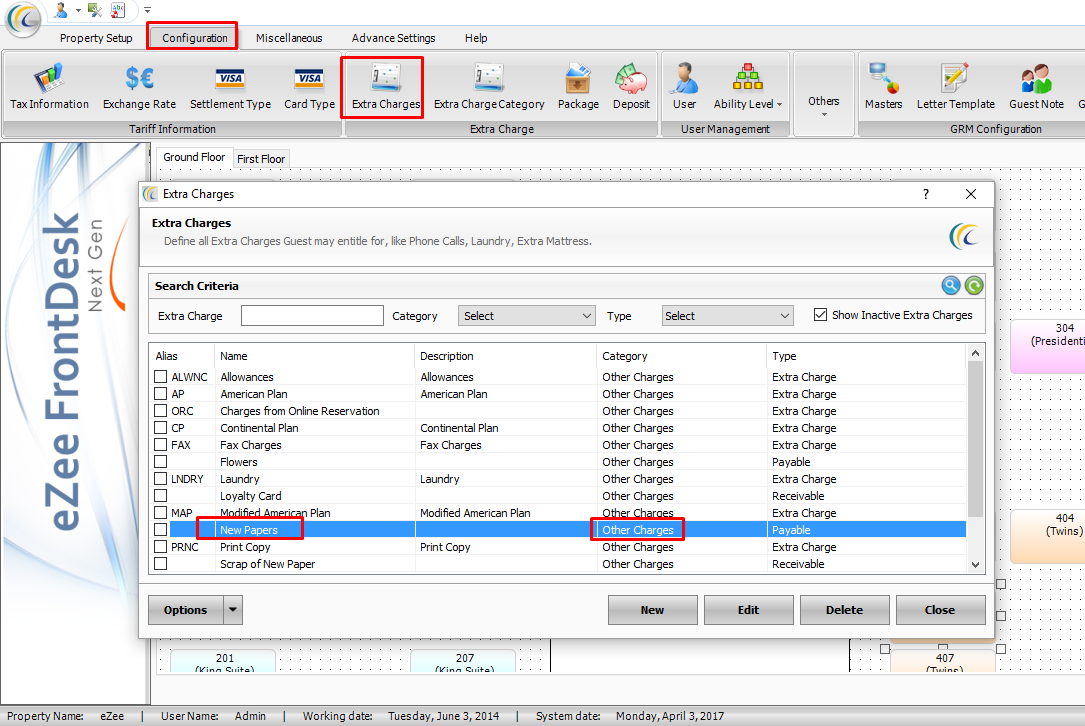Click the green refresh icon in Search Criteria

[974, 285]
